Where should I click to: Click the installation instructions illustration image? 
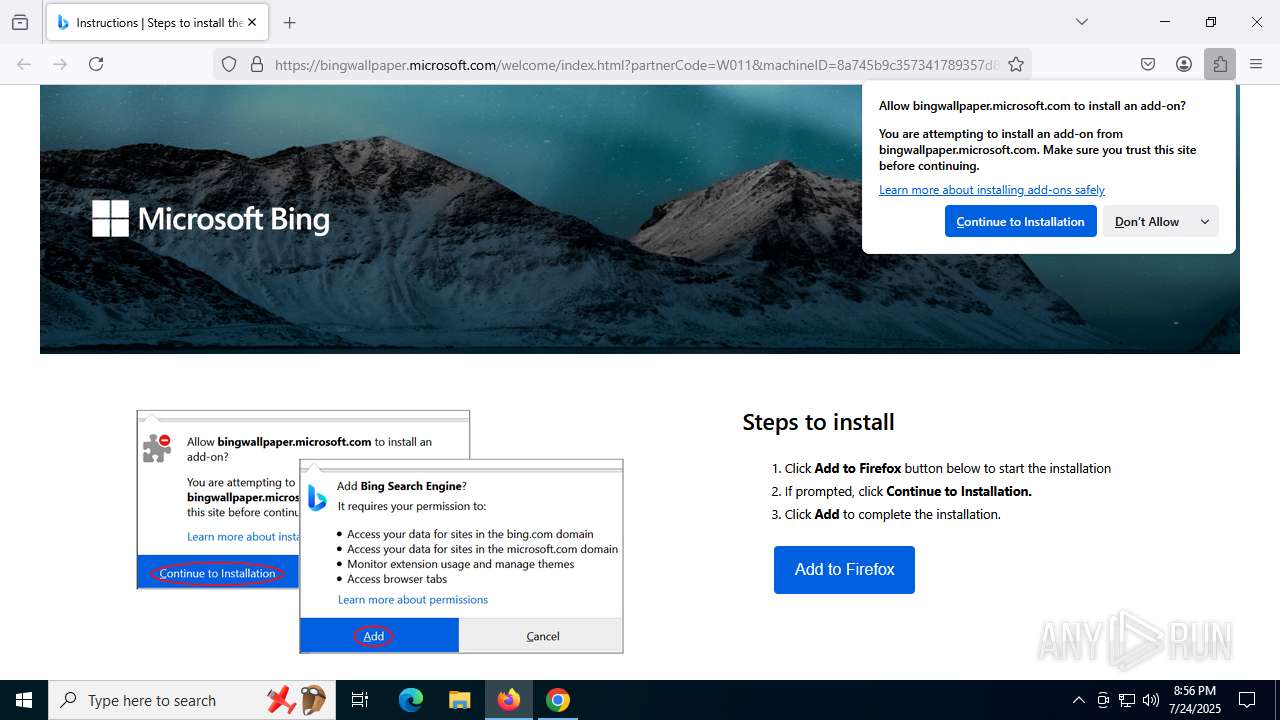click(380, 532)
